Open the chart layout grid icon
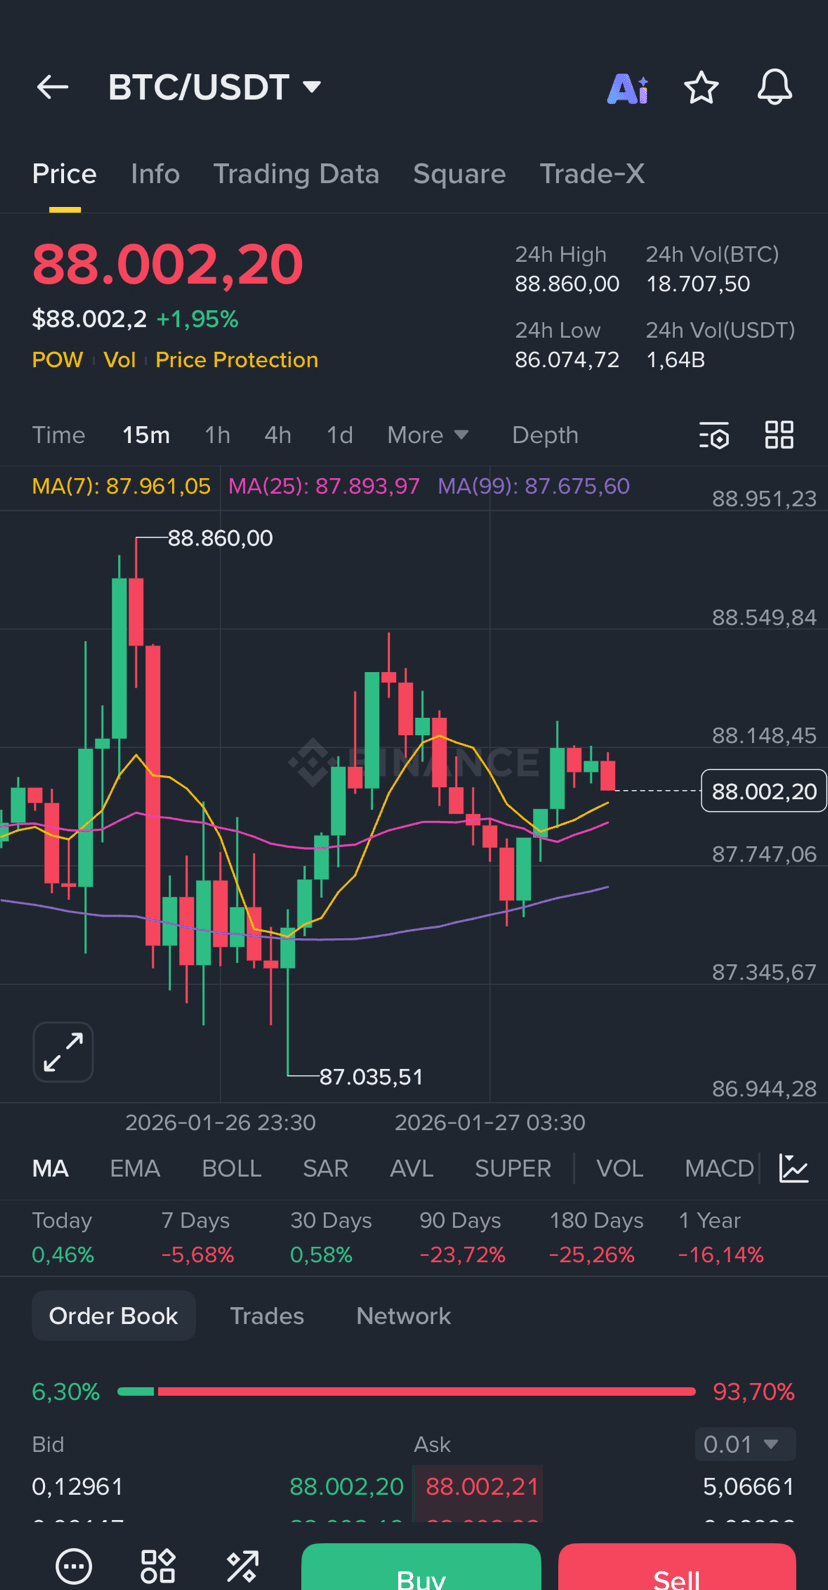This screenshot has height=1590, width=828. click(x=779, y=435)
